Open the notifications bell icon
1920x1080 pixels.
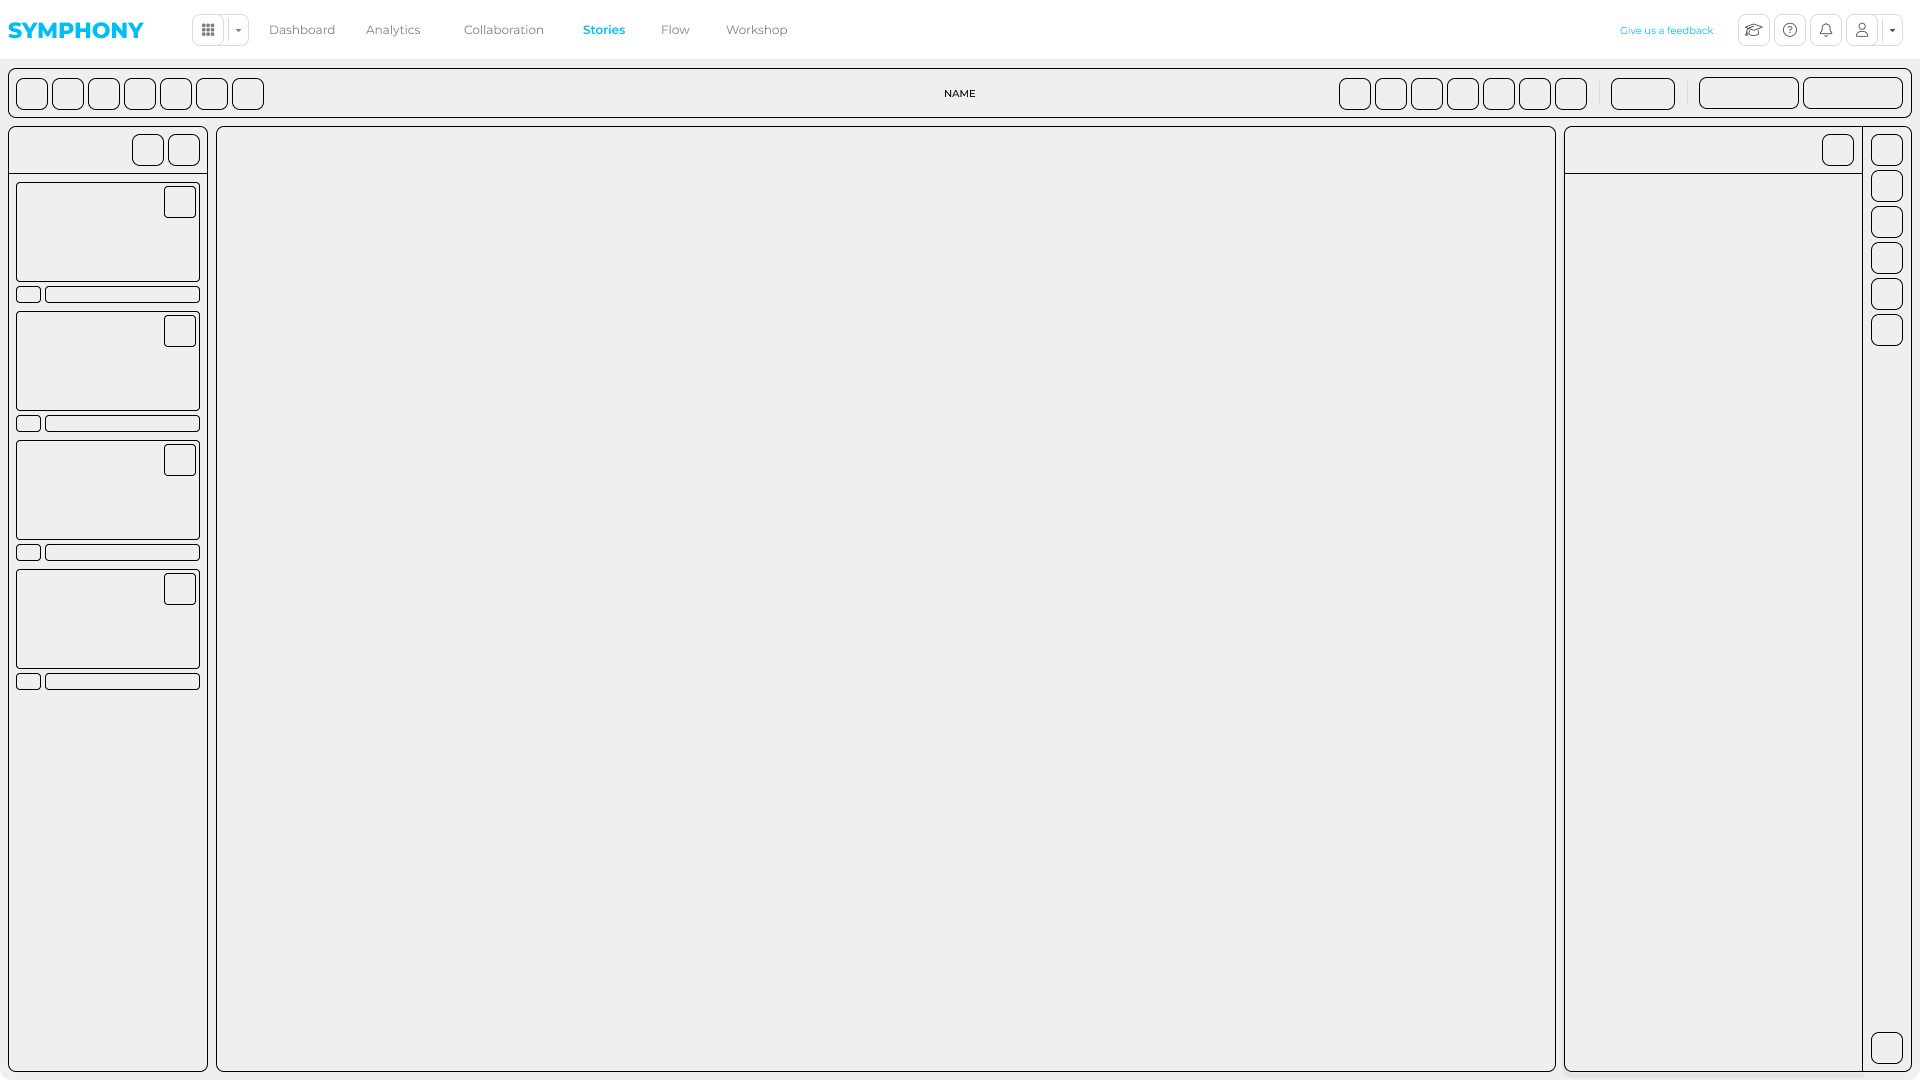click(1826, 30)
